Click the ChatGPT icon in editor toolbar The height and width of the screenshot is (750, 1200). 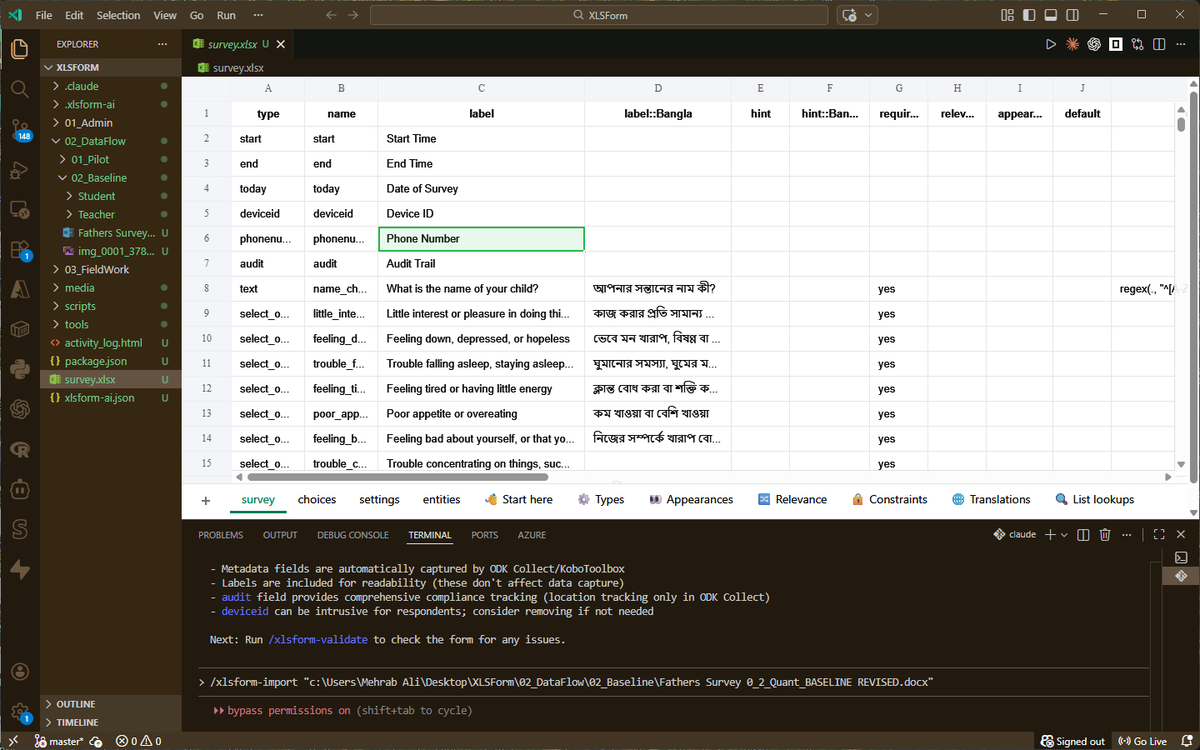point(1094,44)
